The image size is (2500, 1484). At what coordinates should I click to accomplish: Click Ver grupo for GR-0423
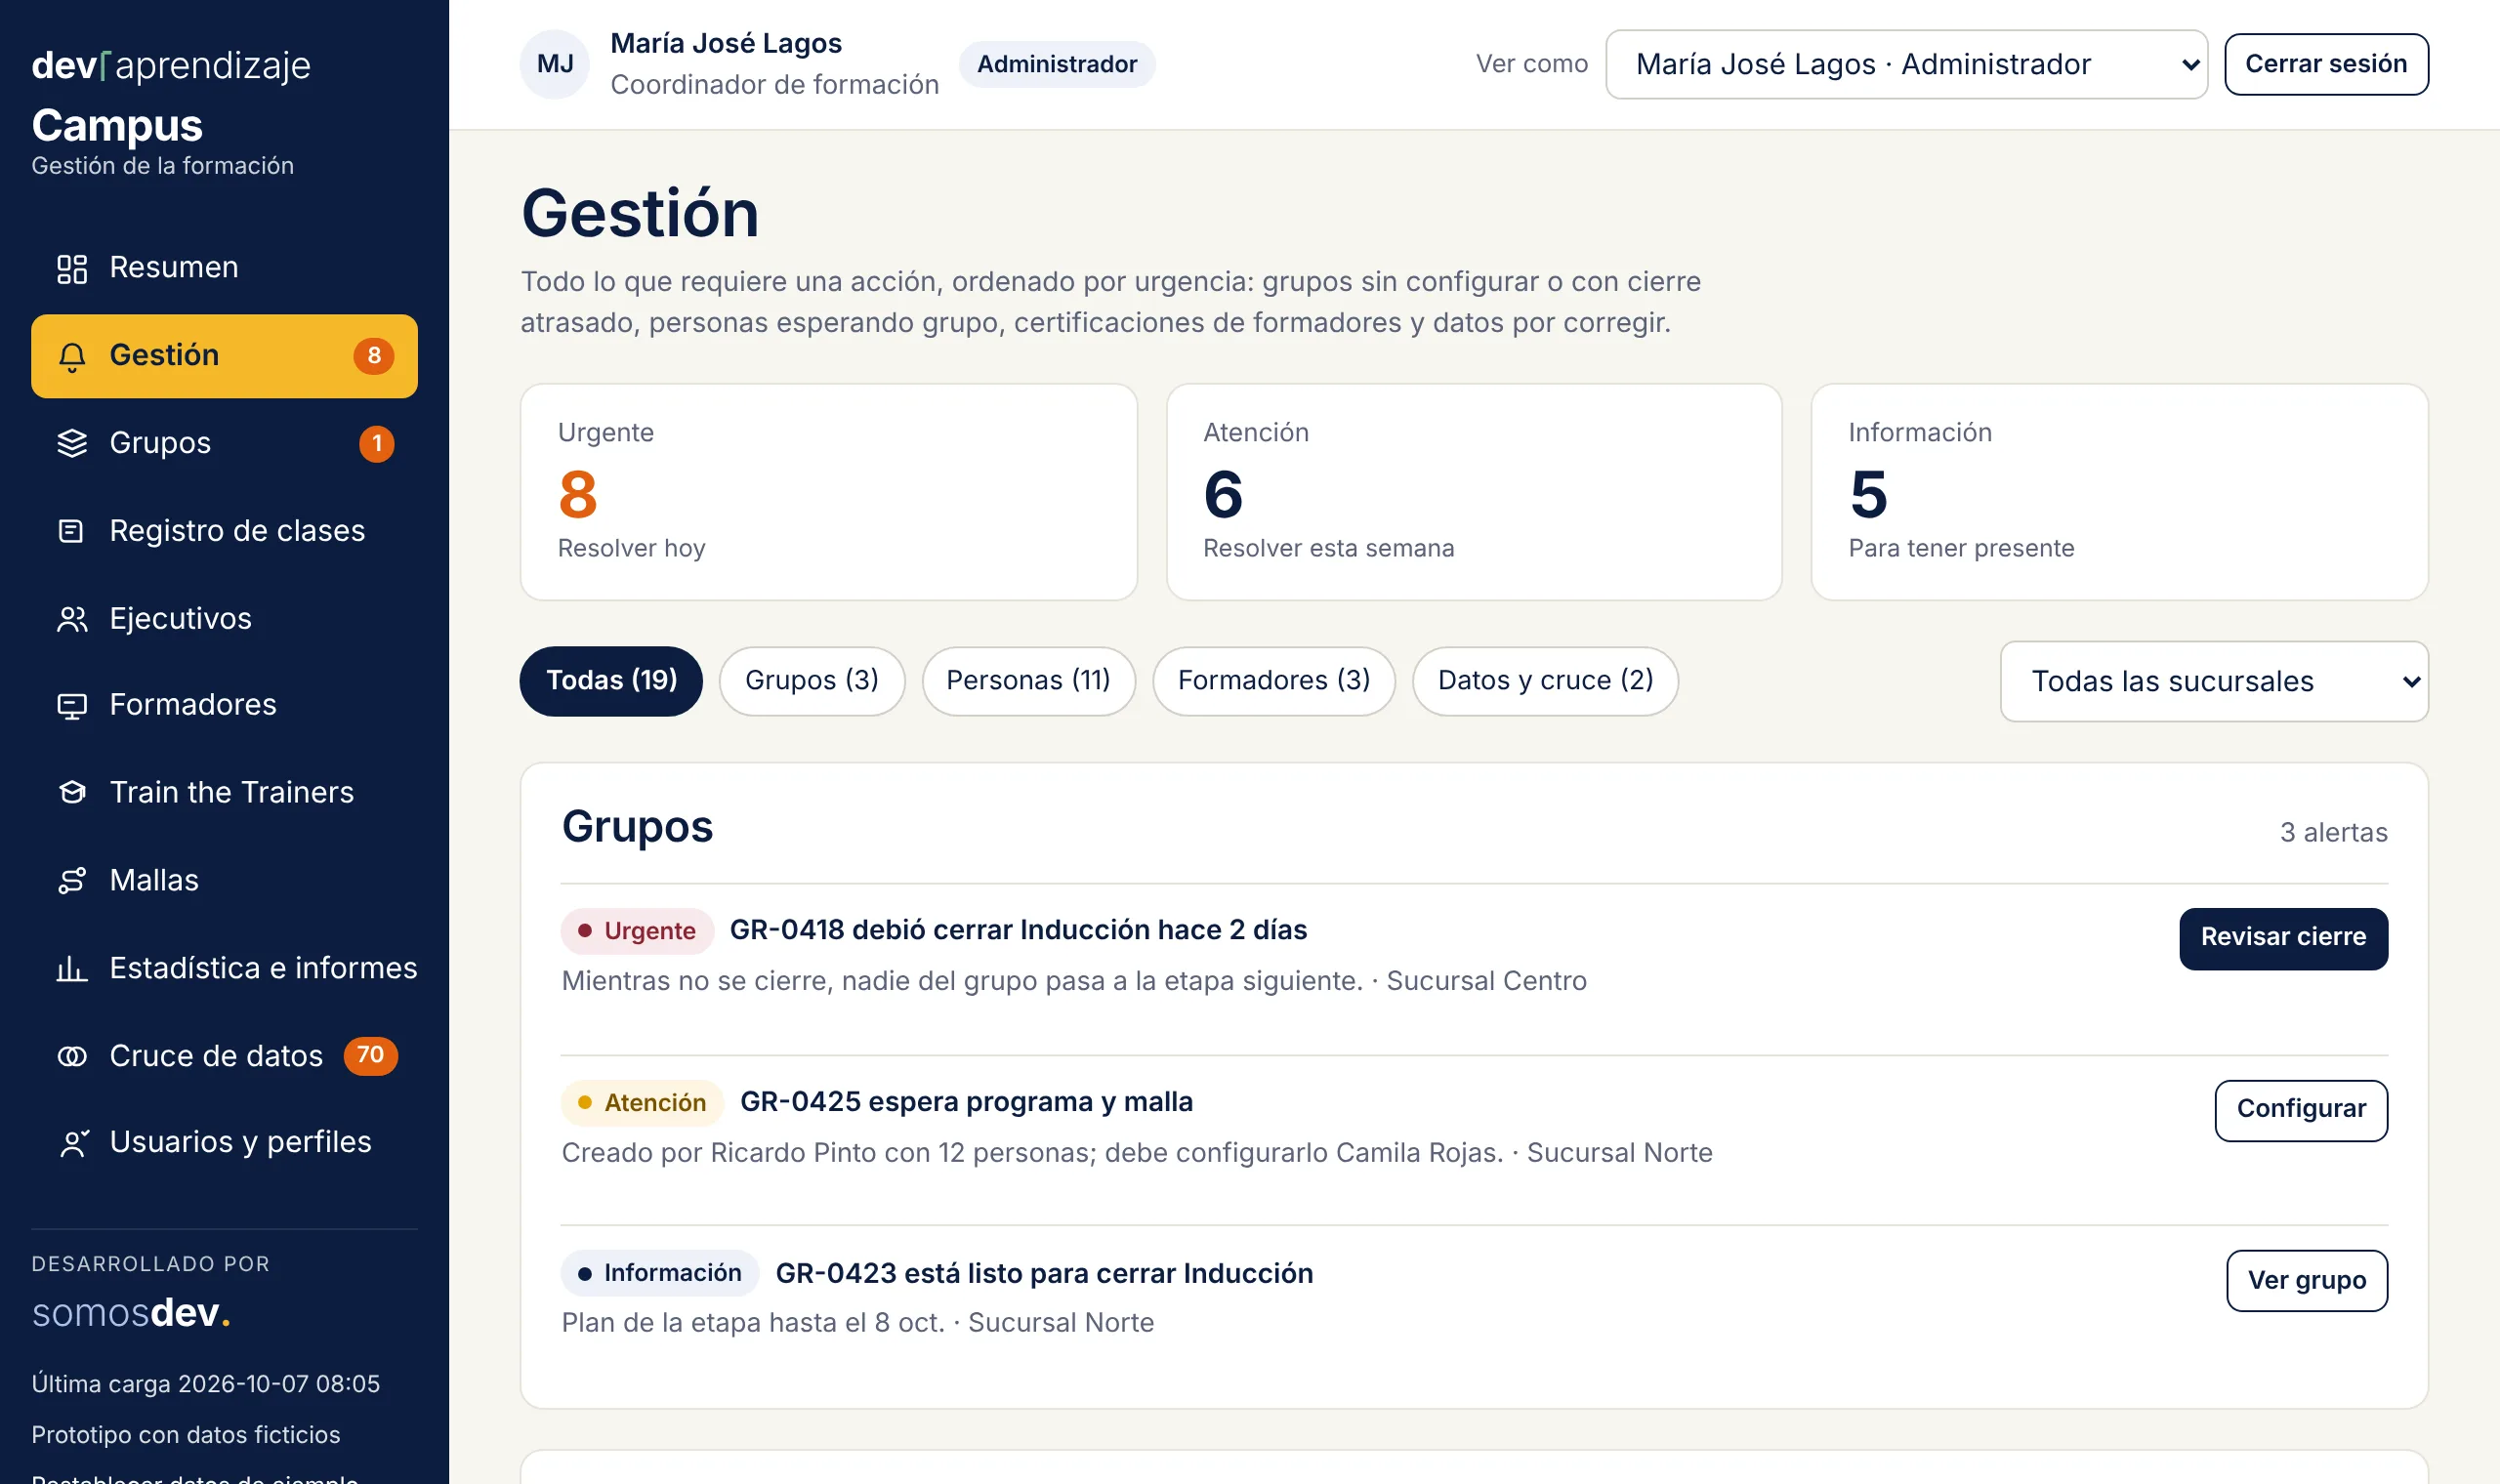(2307, 1281)
